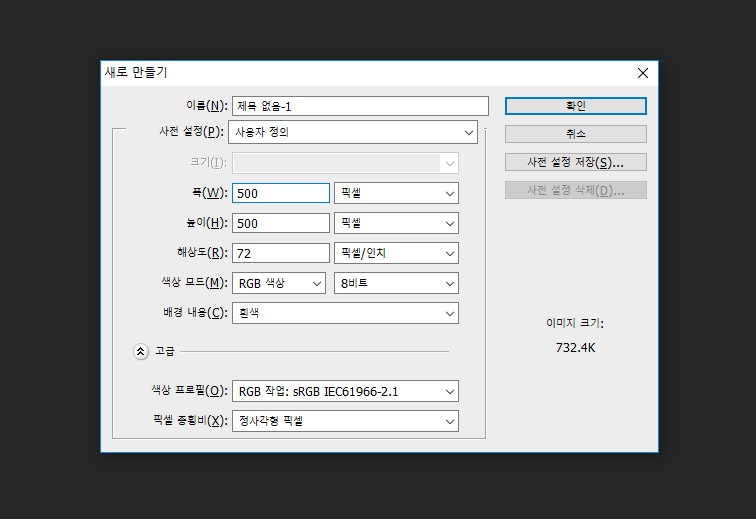The image size is (756, 519).
Task: Open the 높이 unit 픽셀 dropdown
Action: coord(396,223)
